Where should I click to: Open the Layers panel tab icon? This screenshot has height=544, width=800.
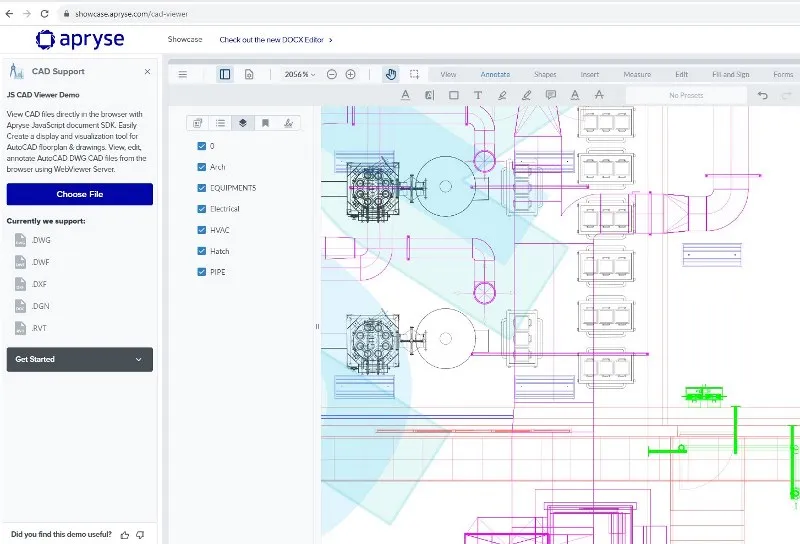tap(242, 123)
